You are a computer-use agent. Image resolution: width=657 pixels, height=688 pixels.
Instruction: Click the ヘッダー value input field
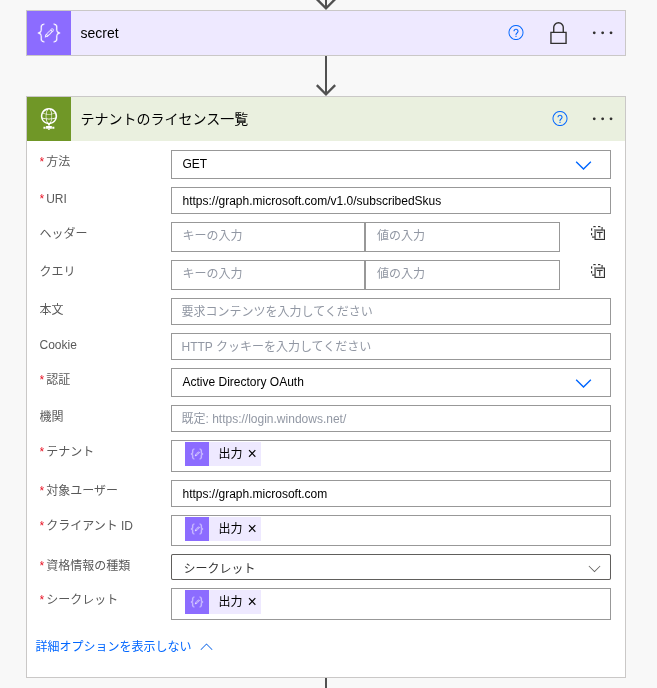pos(462,237)
